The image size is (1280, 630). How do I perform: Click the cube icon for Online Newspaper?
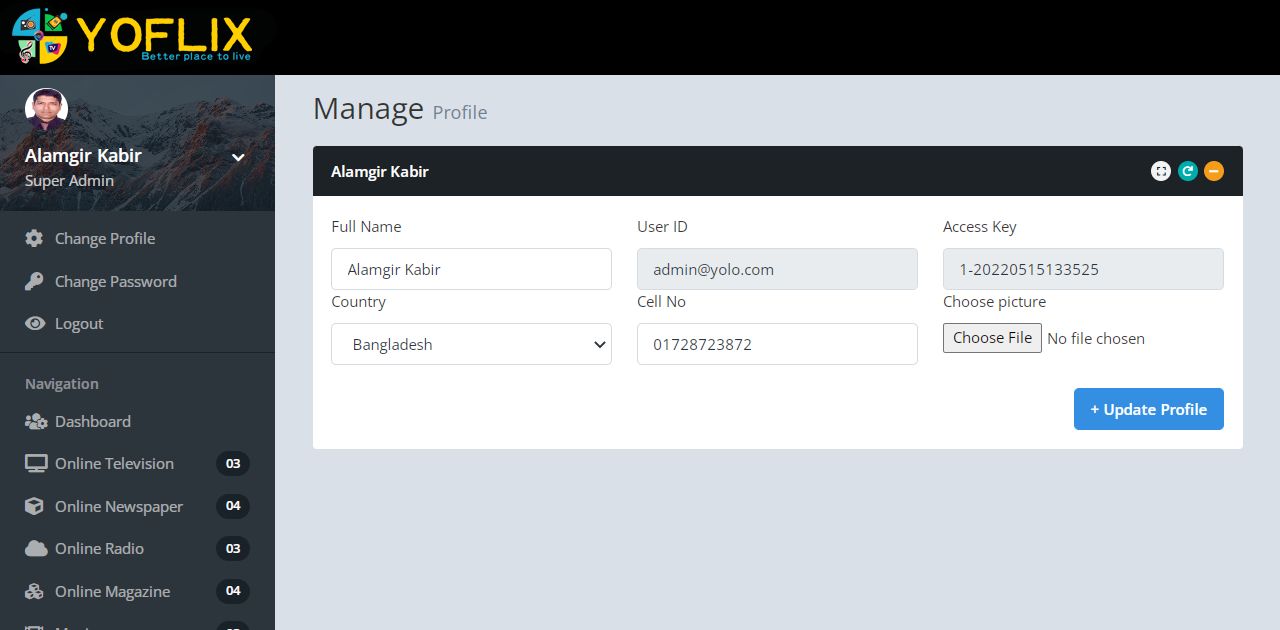(35, 506)
